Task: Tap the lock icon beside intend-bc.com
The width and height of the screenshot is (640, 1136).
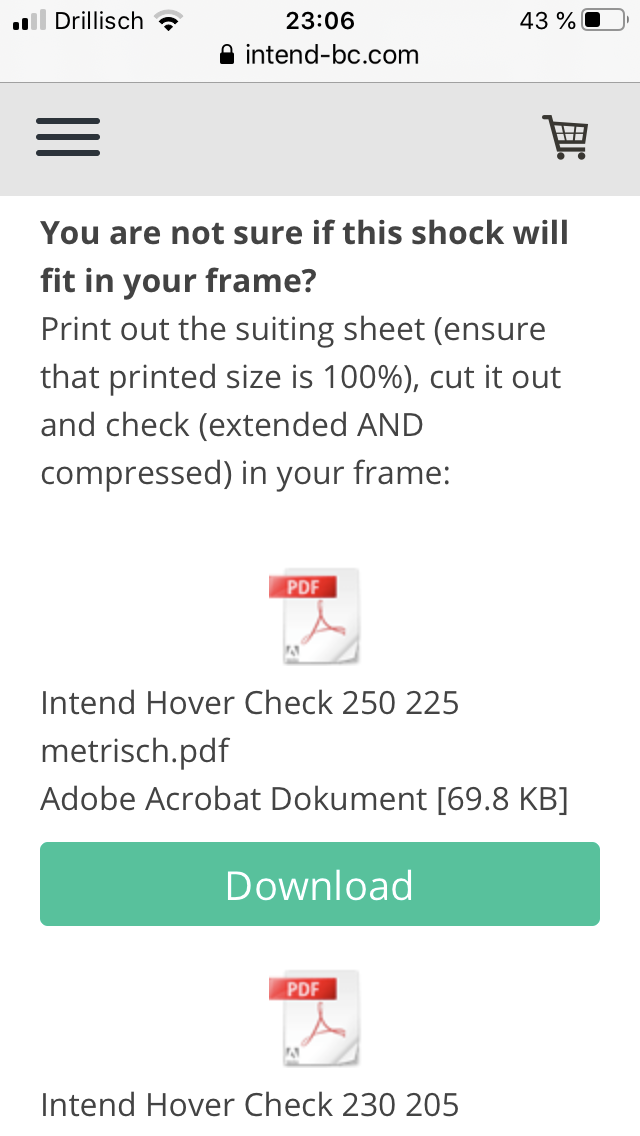Action: (x=227, y=55)
